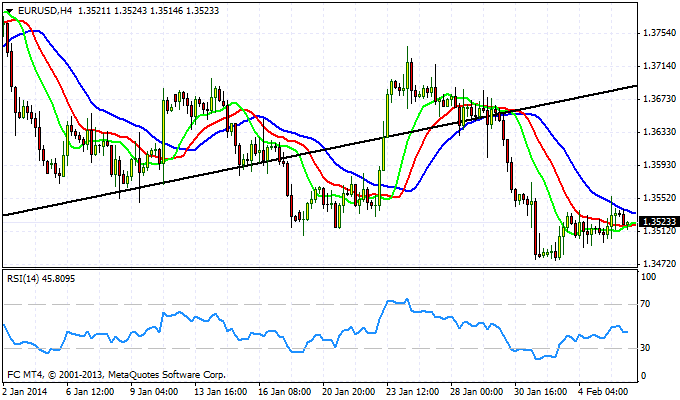
Task: Click the RSI(14) 45.8095 indicator label
Action: [41, 279]
